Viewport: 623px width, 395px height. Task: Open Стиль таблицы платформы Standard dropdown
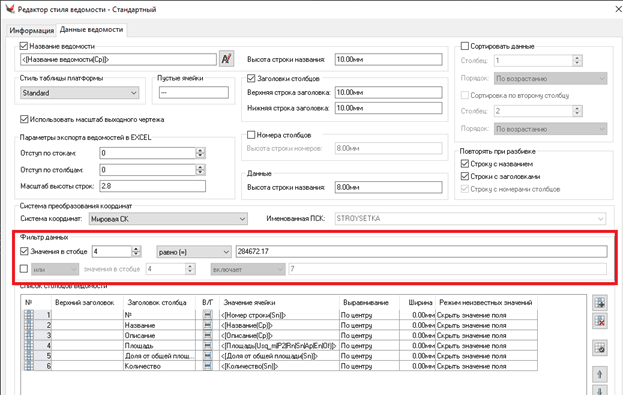click(x=79, y=93)
